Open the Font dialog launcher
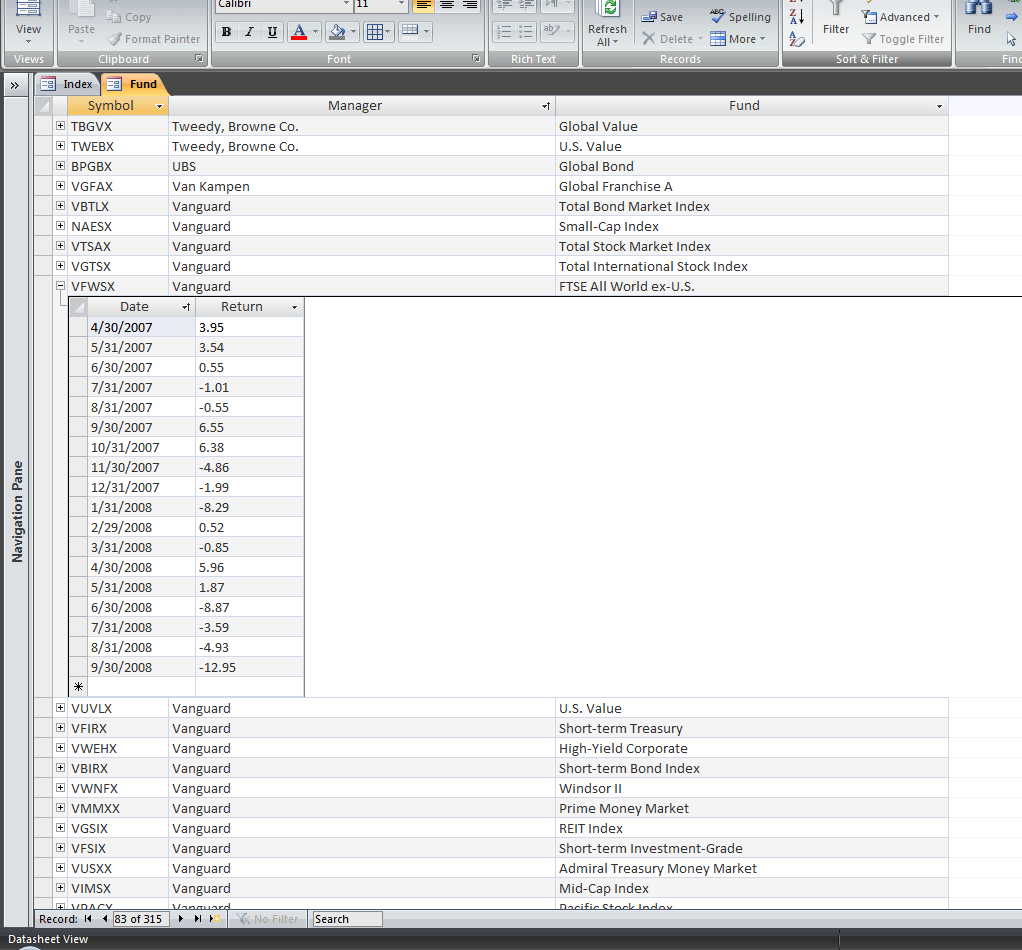This screenshot has height=950, width=1022. 476,59
